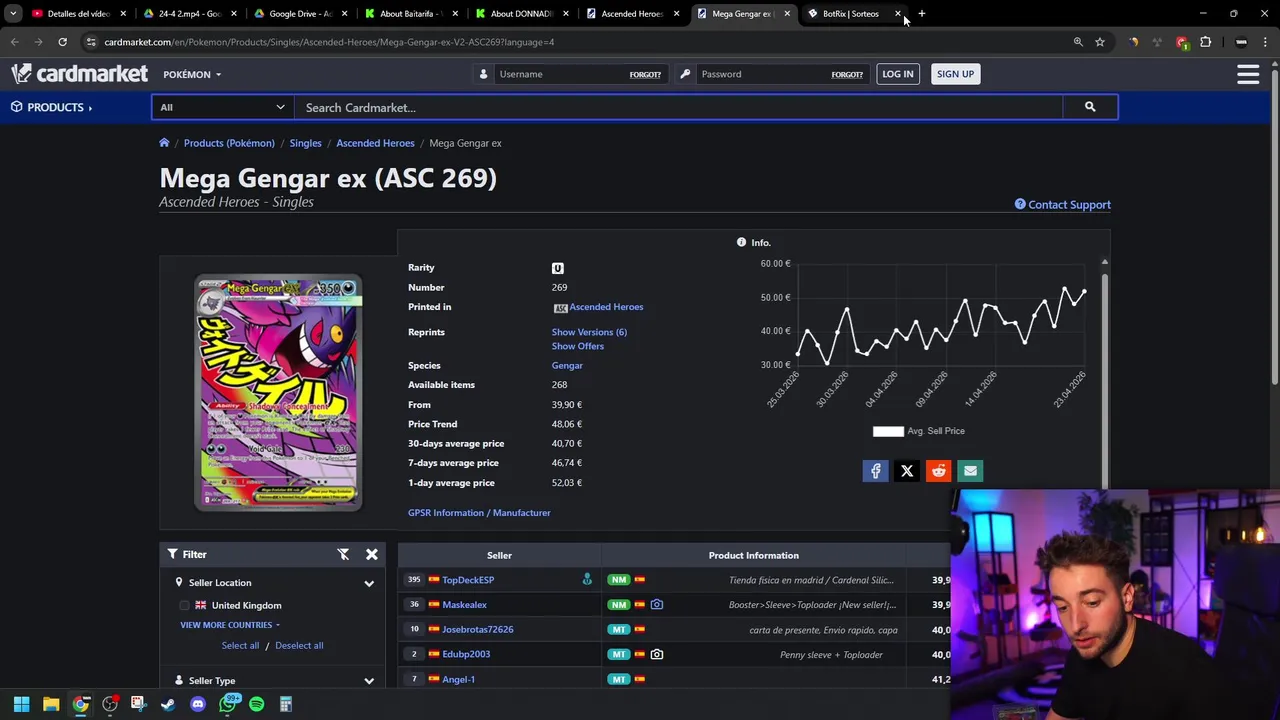Toggle the Avg. Sell Price legend swatch
Viewport: 1280px width, 720px height.
[x=888, y=431]
